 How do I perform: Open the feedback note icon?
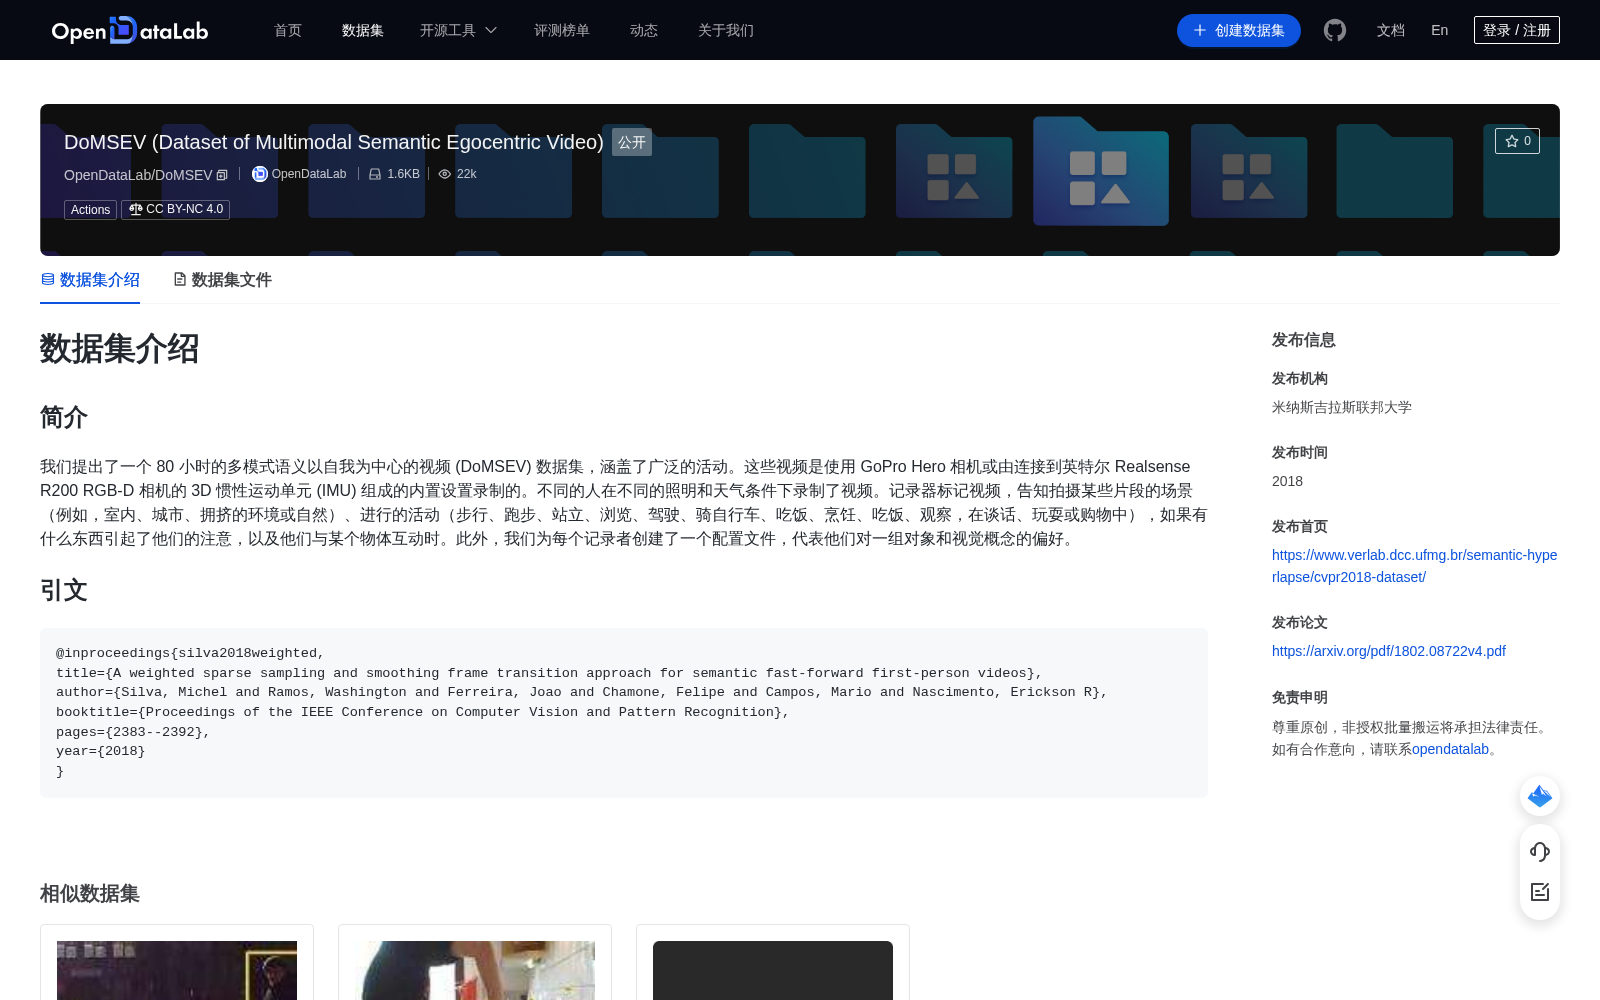point(1540,892)
